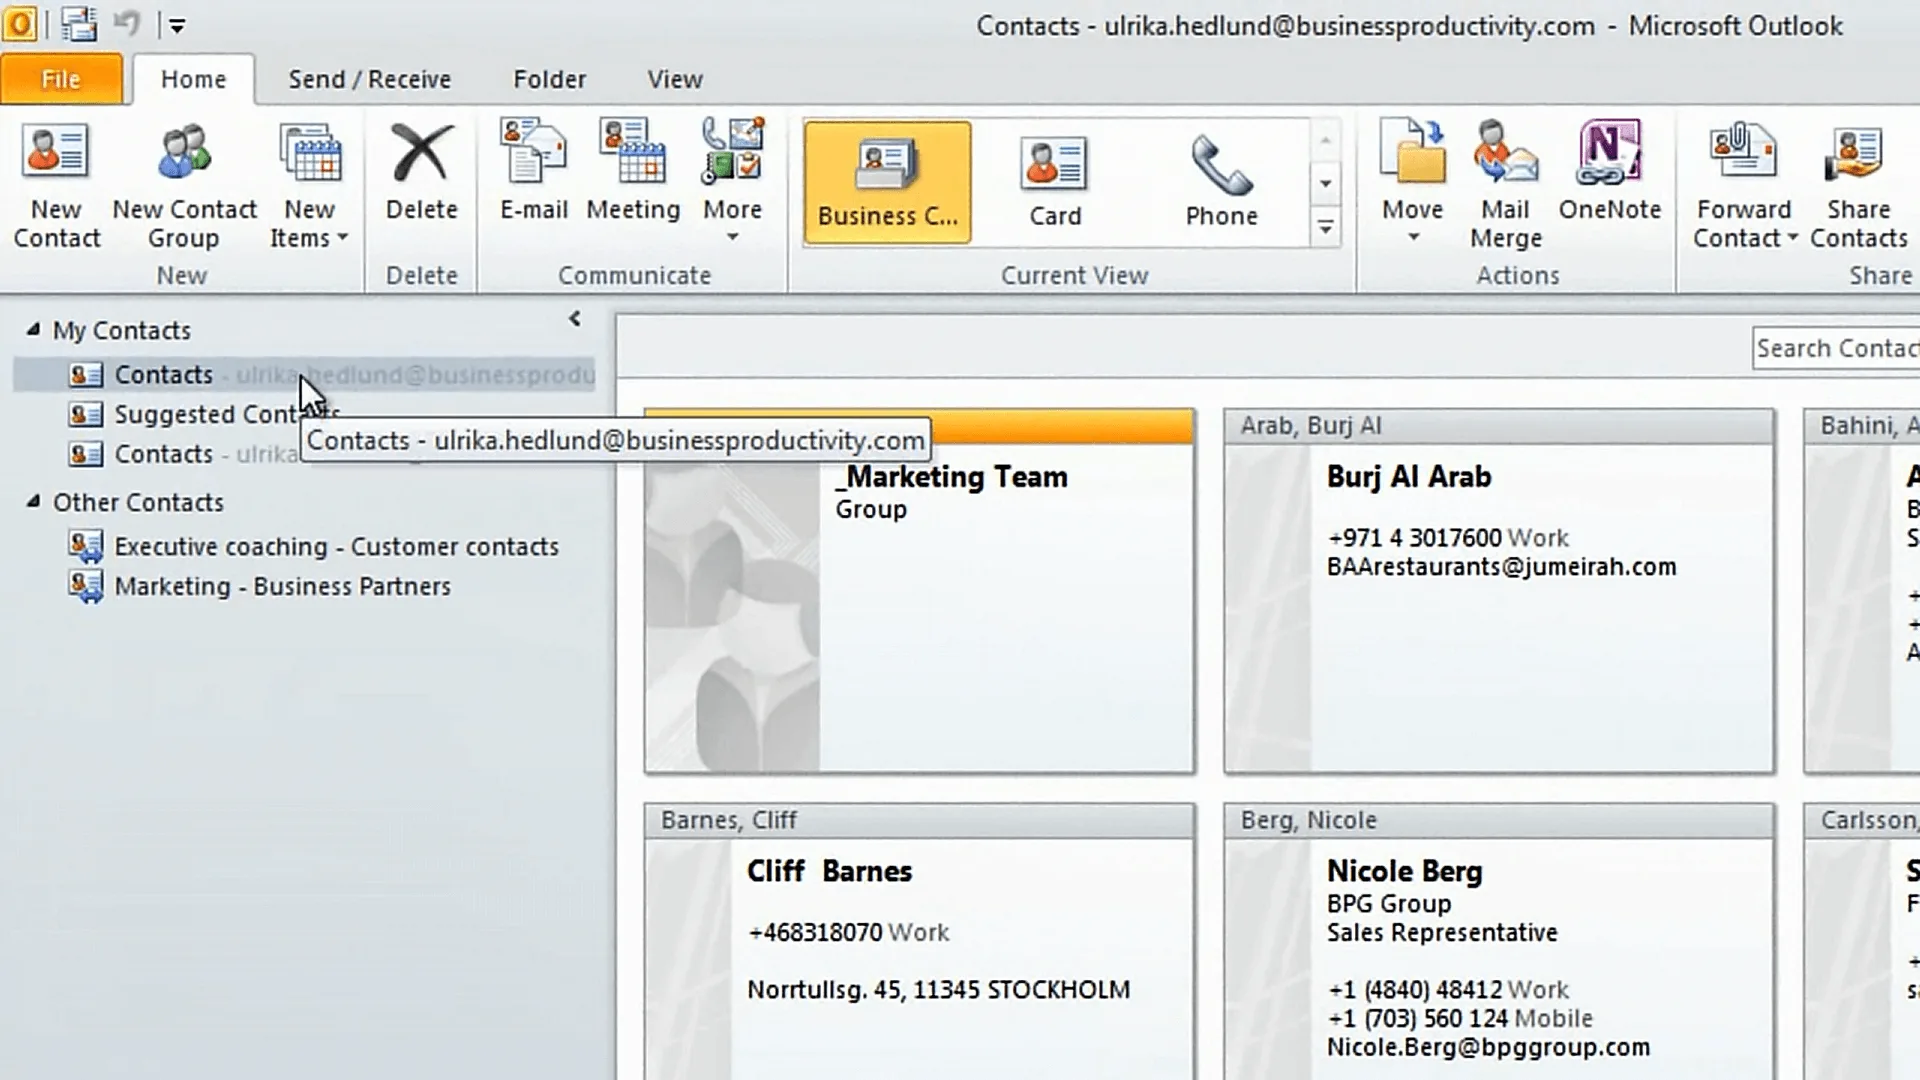The image size is (1920, 1080).
Task: Open Forward Contact options
Action: point(1744,185)
